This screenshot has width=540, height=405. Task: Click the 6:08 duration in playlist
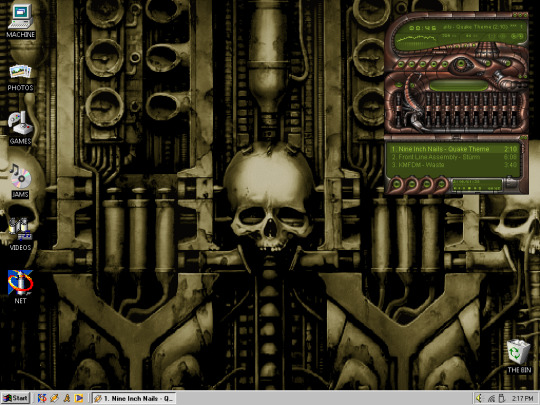tap(511, 157)
